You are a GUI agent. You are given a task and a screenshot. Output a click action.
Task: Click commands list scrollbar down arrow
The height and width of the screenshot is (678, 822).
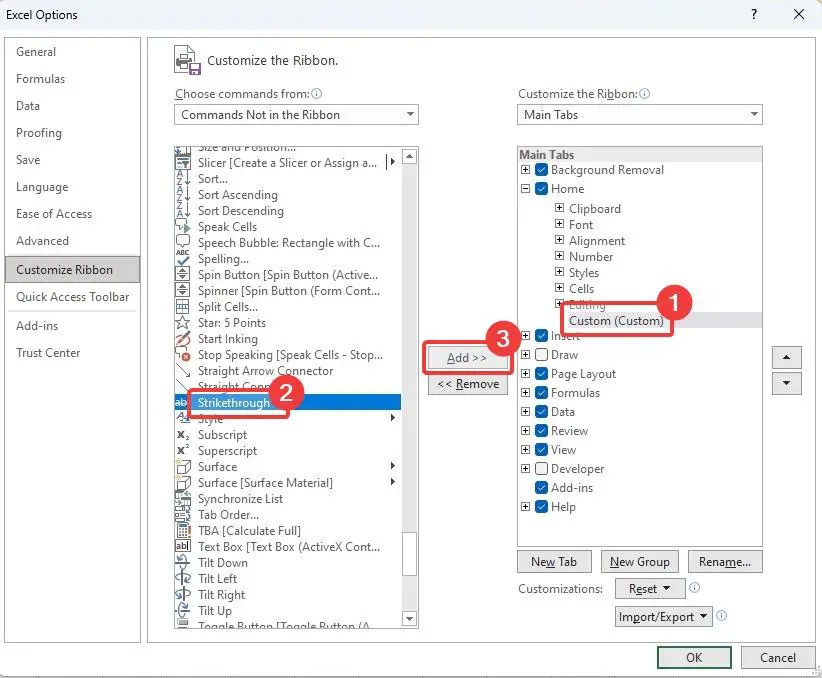(x=409, y=619)
